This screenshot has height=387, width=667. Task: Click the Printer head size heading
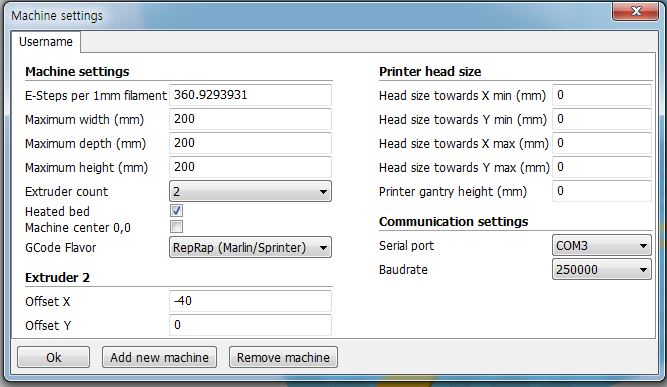click(x=430, y=71)
